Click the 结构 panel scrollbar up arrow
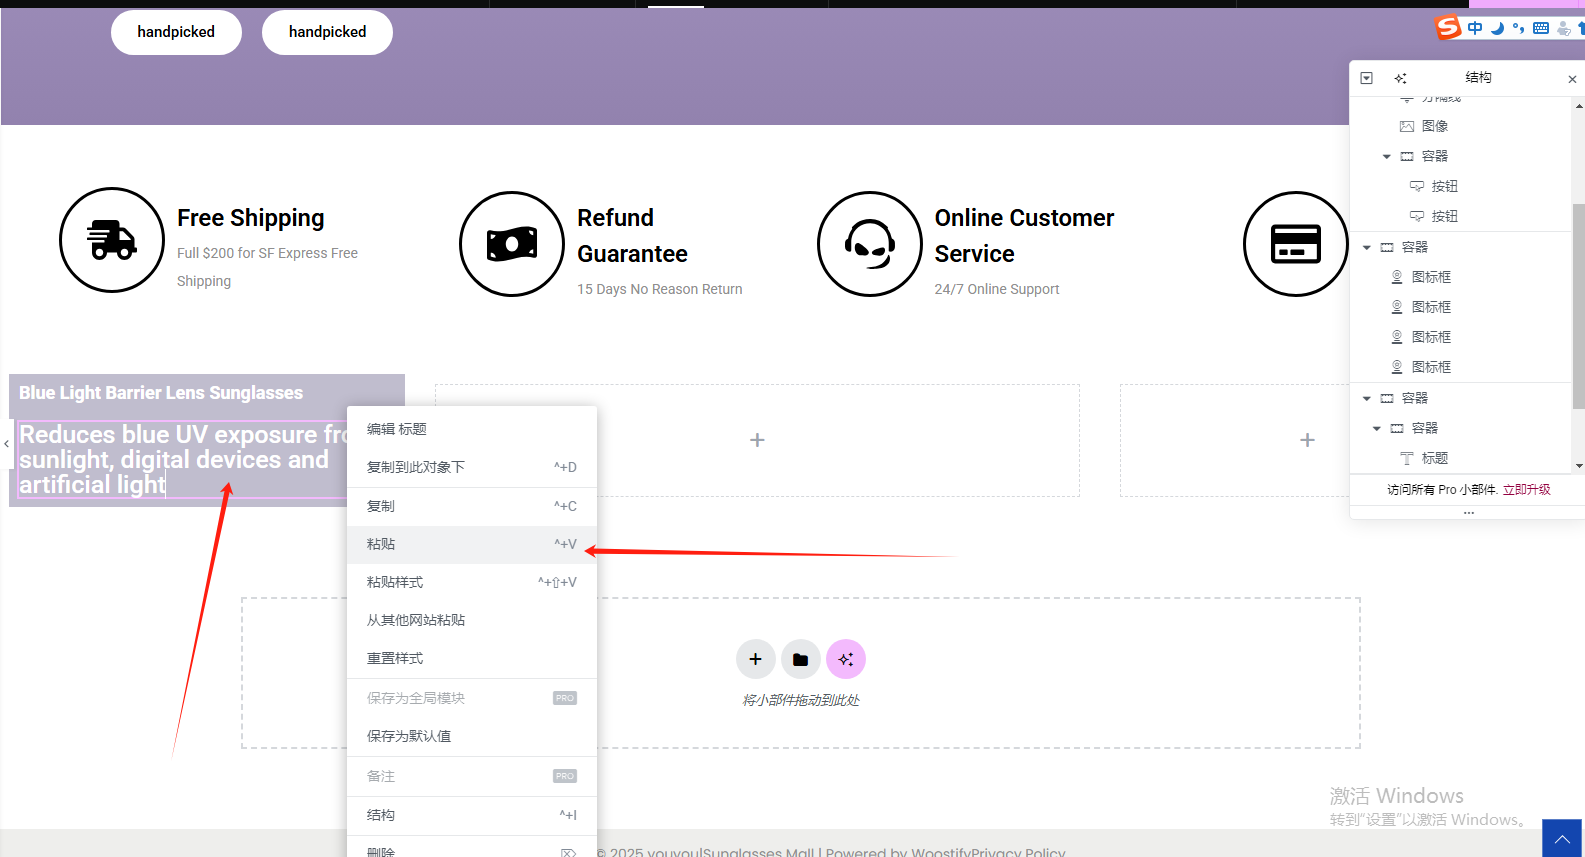This screenshot has width=1585, height=857. (x=1579, y=105)
